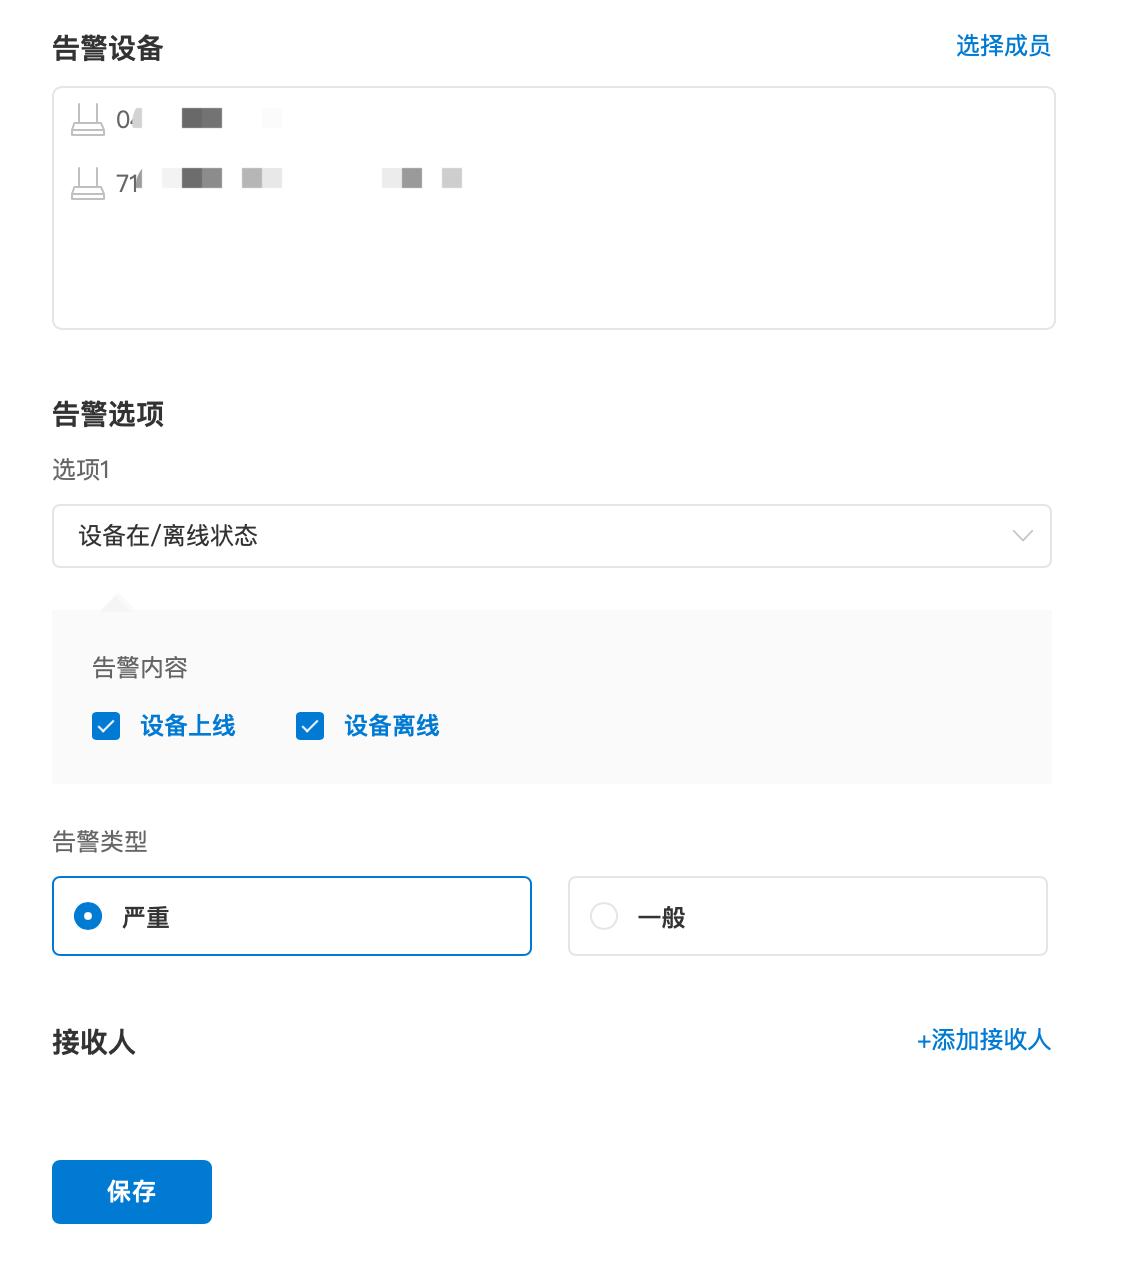Click the checked 设备离线 checkbox icon
The width and height of the screenshot is (1132, 1264).
pyautogui.click(x=310, y=726)
